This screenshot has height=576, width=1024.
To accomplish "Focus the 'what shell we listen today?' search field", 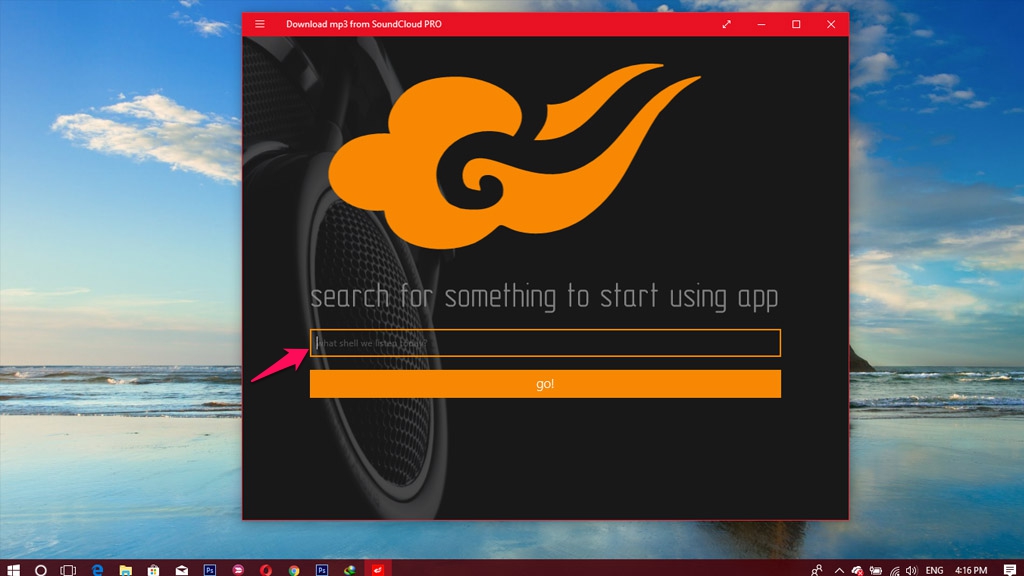I will [545, 343].
